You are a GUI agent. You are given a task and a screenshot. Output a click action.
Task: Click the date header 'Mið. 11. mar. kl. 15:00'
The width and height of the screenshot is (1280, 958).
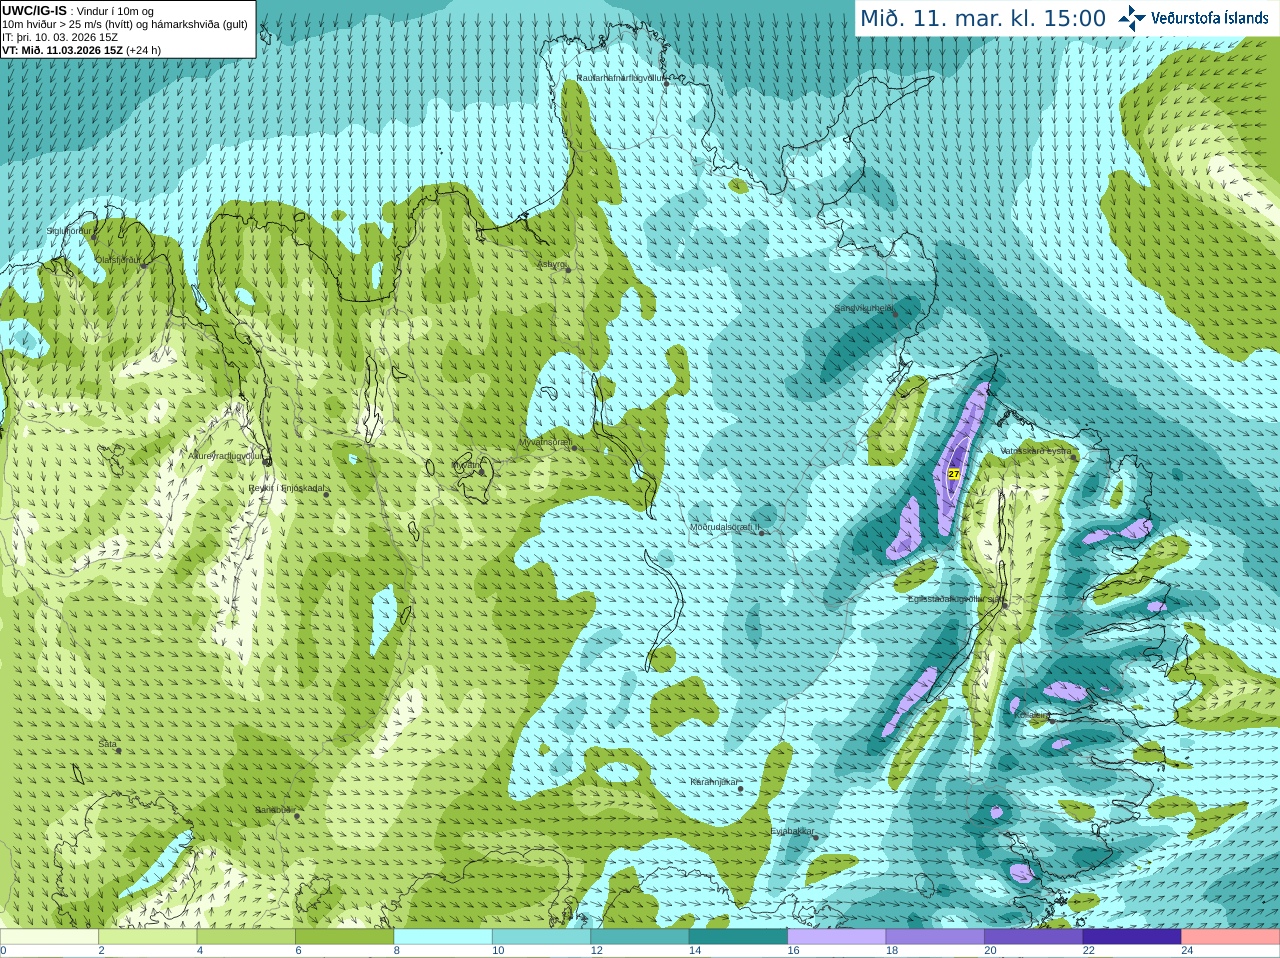point(983,19)
